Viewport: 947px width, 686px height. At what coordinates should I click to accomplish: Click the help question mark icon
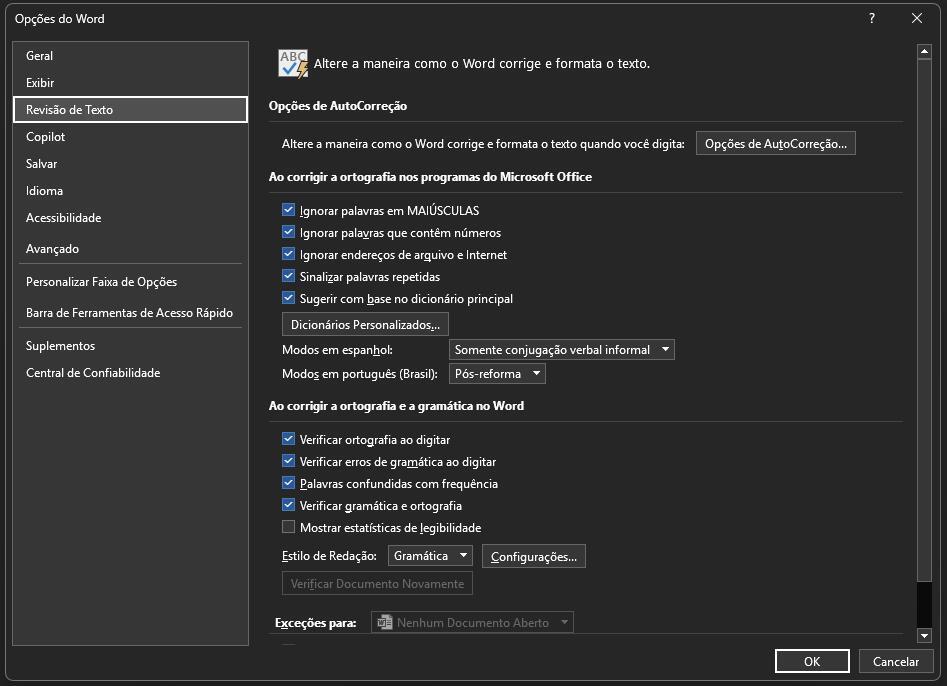(x=872, y=18)
